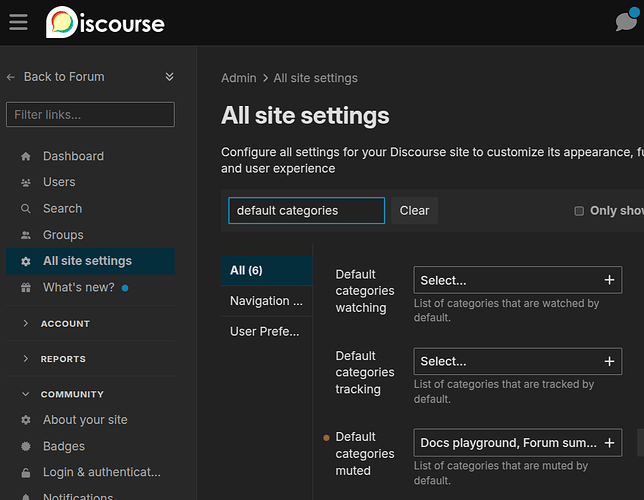Open the Default categories watching dropdown
The image size is (644, 500).
click(518, 280)
